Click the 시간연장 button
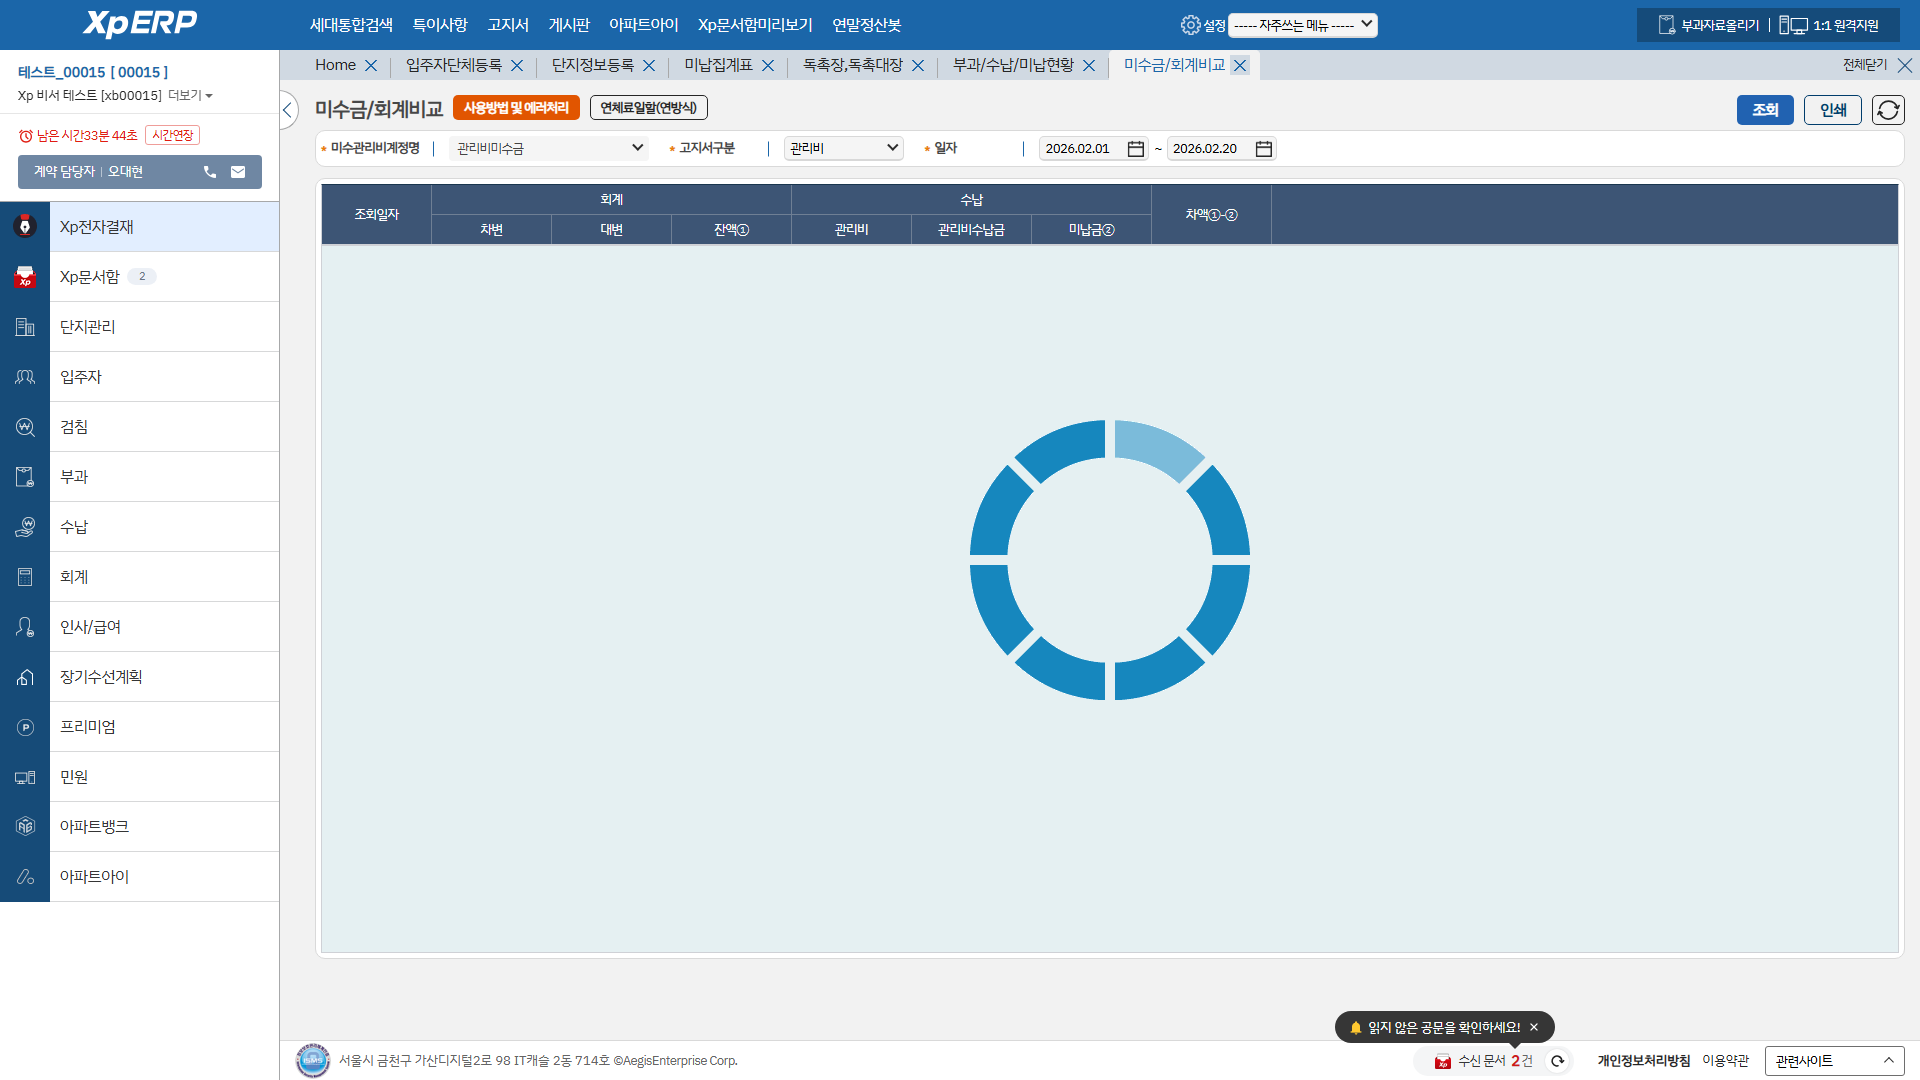Image resolution: width=1920 pixels, height=1080 pixels. pyautogui.click(x=172, y=135)
